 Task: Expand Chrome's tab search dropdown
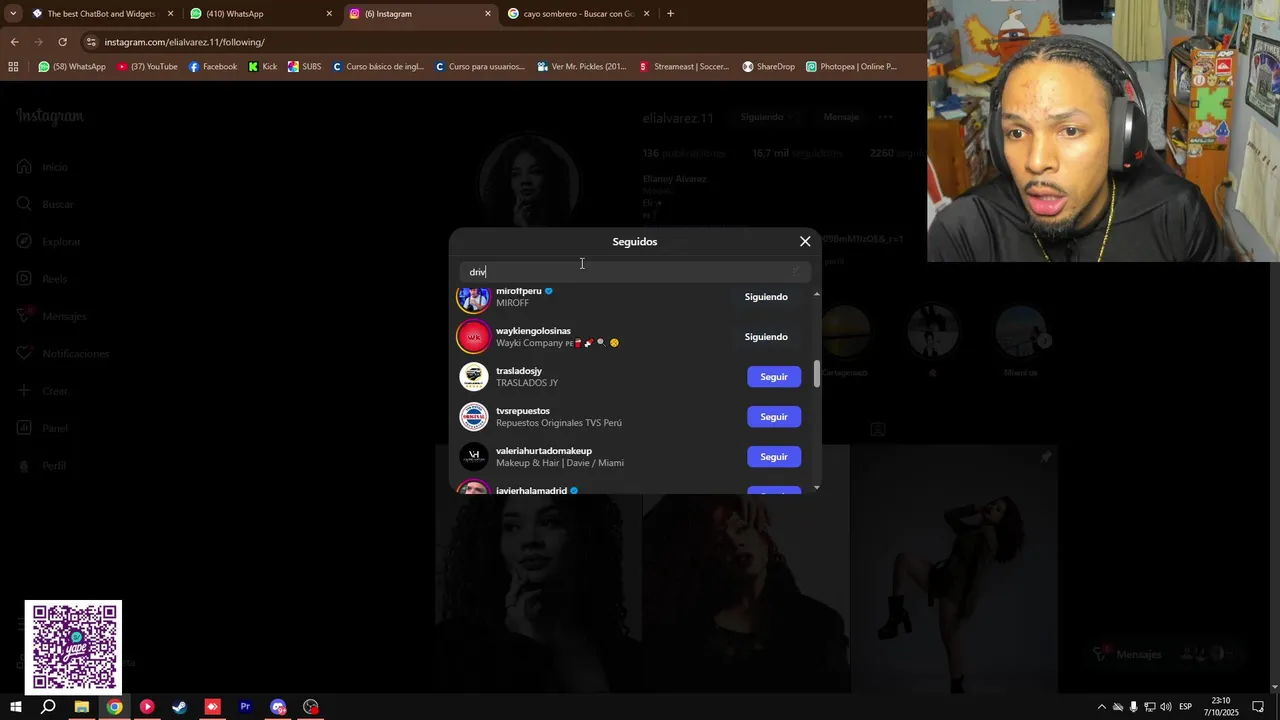[x=13, y=14]
